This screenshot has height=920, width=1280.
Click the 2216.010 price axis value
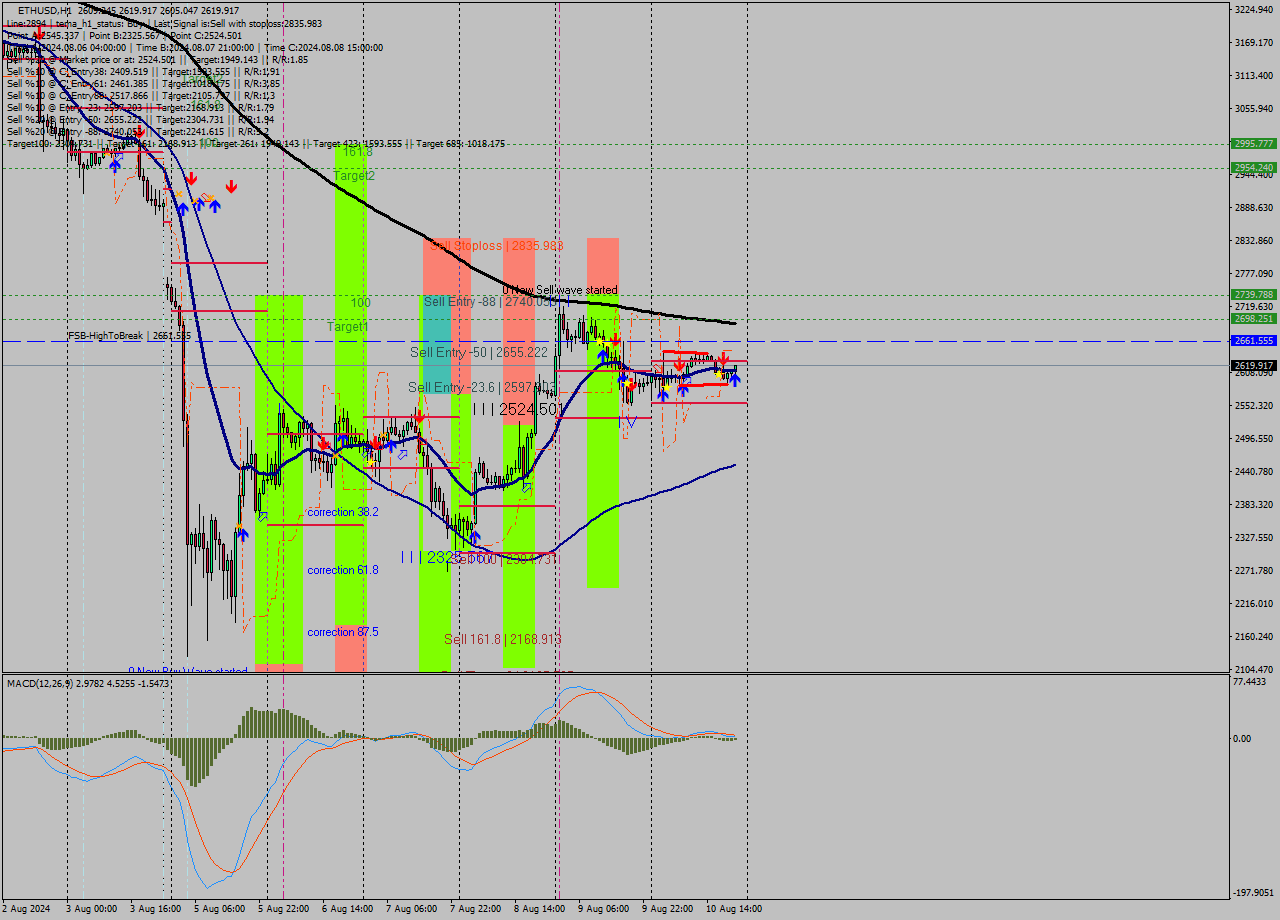(1254, 603)
